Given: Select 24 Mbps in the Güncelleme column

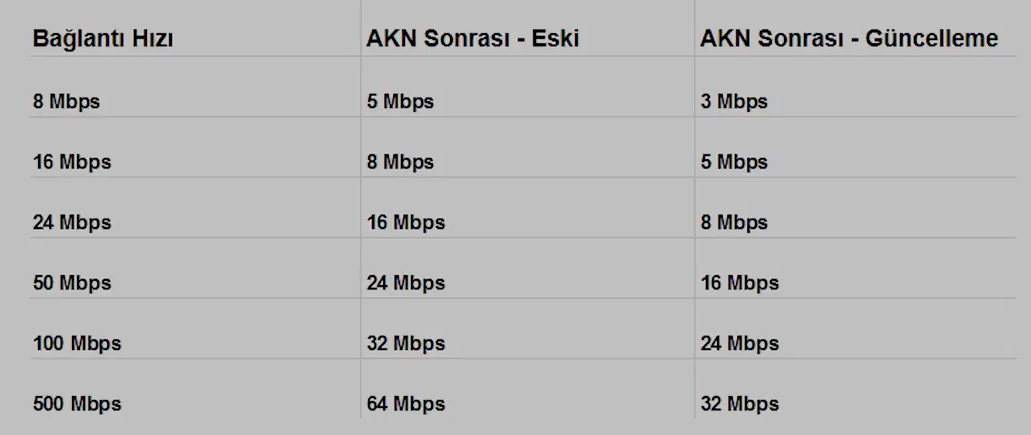Looking at the screenshot, I should point(740,344).
